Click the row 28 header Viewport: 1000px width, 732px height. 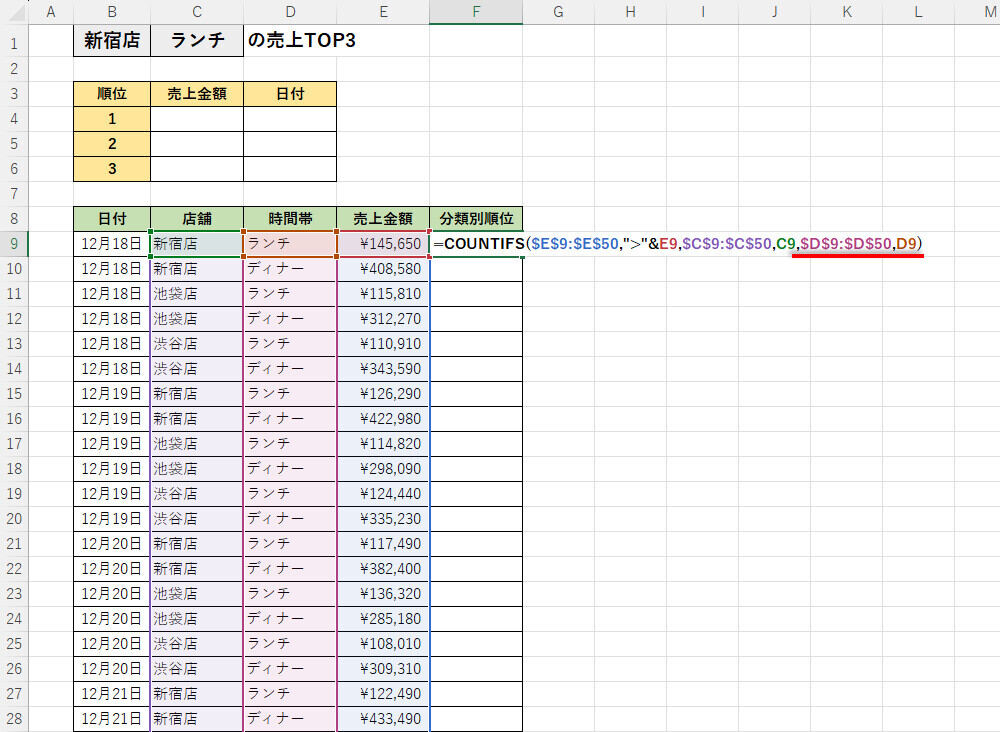(14, 719)
